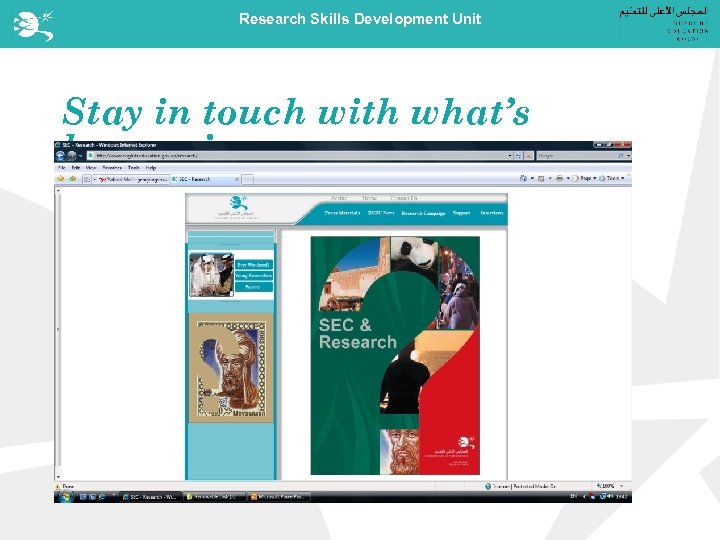Open the Home button dropdown arrow
Viewport: 720px width, 540px height.
point(532,178)
